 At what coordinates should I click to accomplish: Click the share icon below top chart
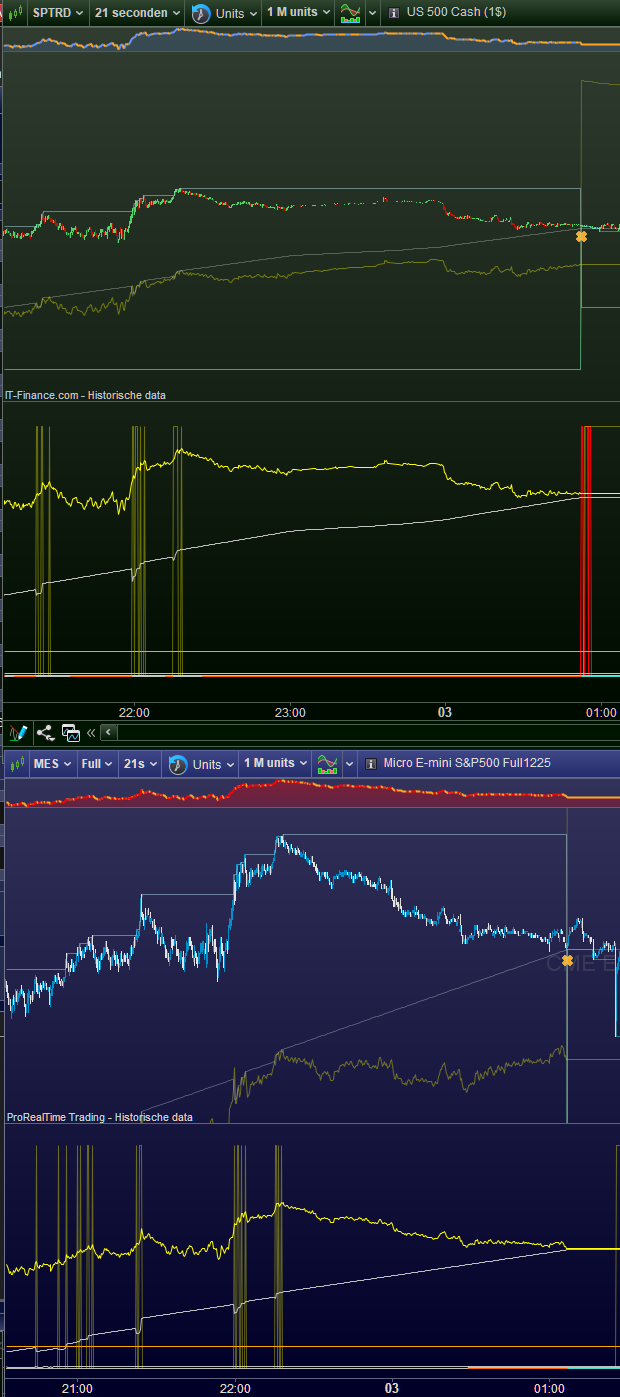click(45, 732)
